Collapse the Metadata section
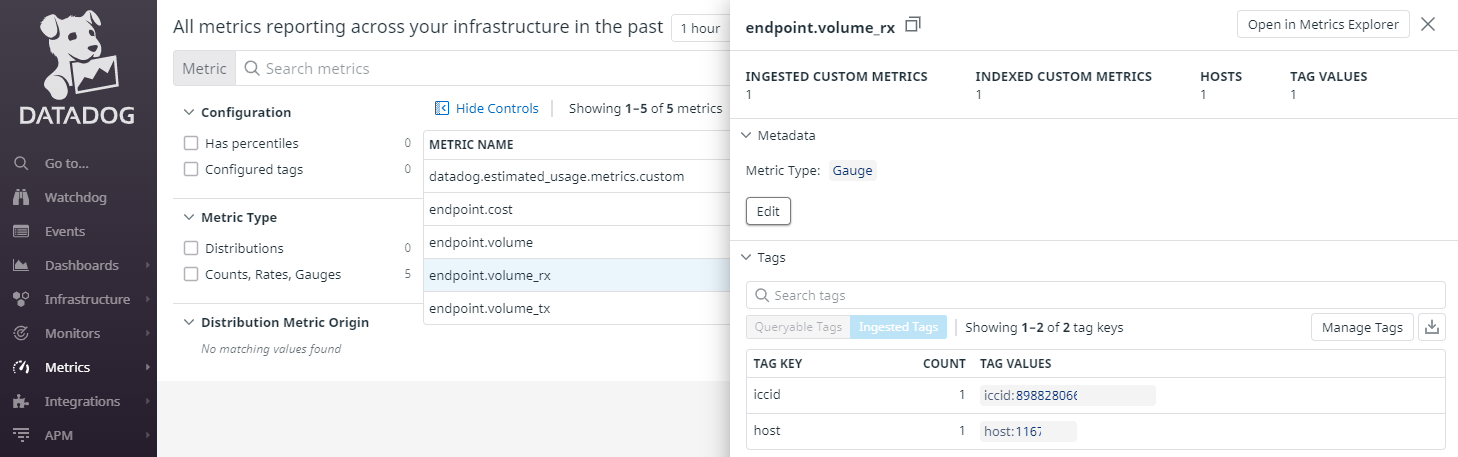 point(745,135)
